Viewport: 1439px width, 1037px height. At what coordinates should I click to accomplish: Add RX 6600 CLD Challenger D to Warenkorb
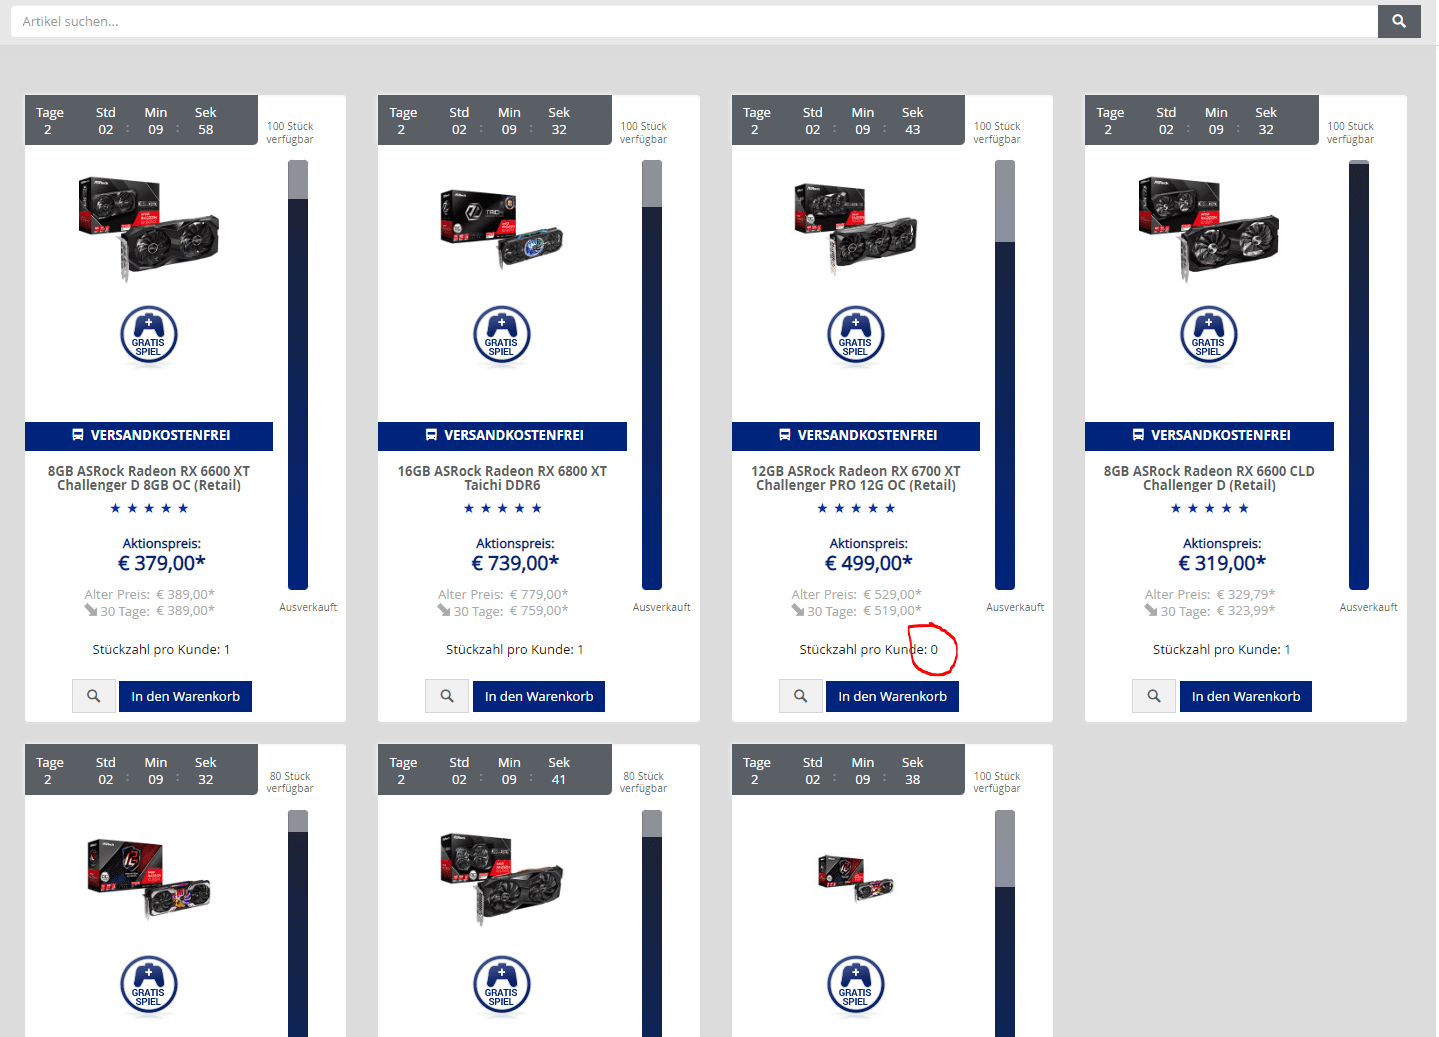pos(1246,696)
